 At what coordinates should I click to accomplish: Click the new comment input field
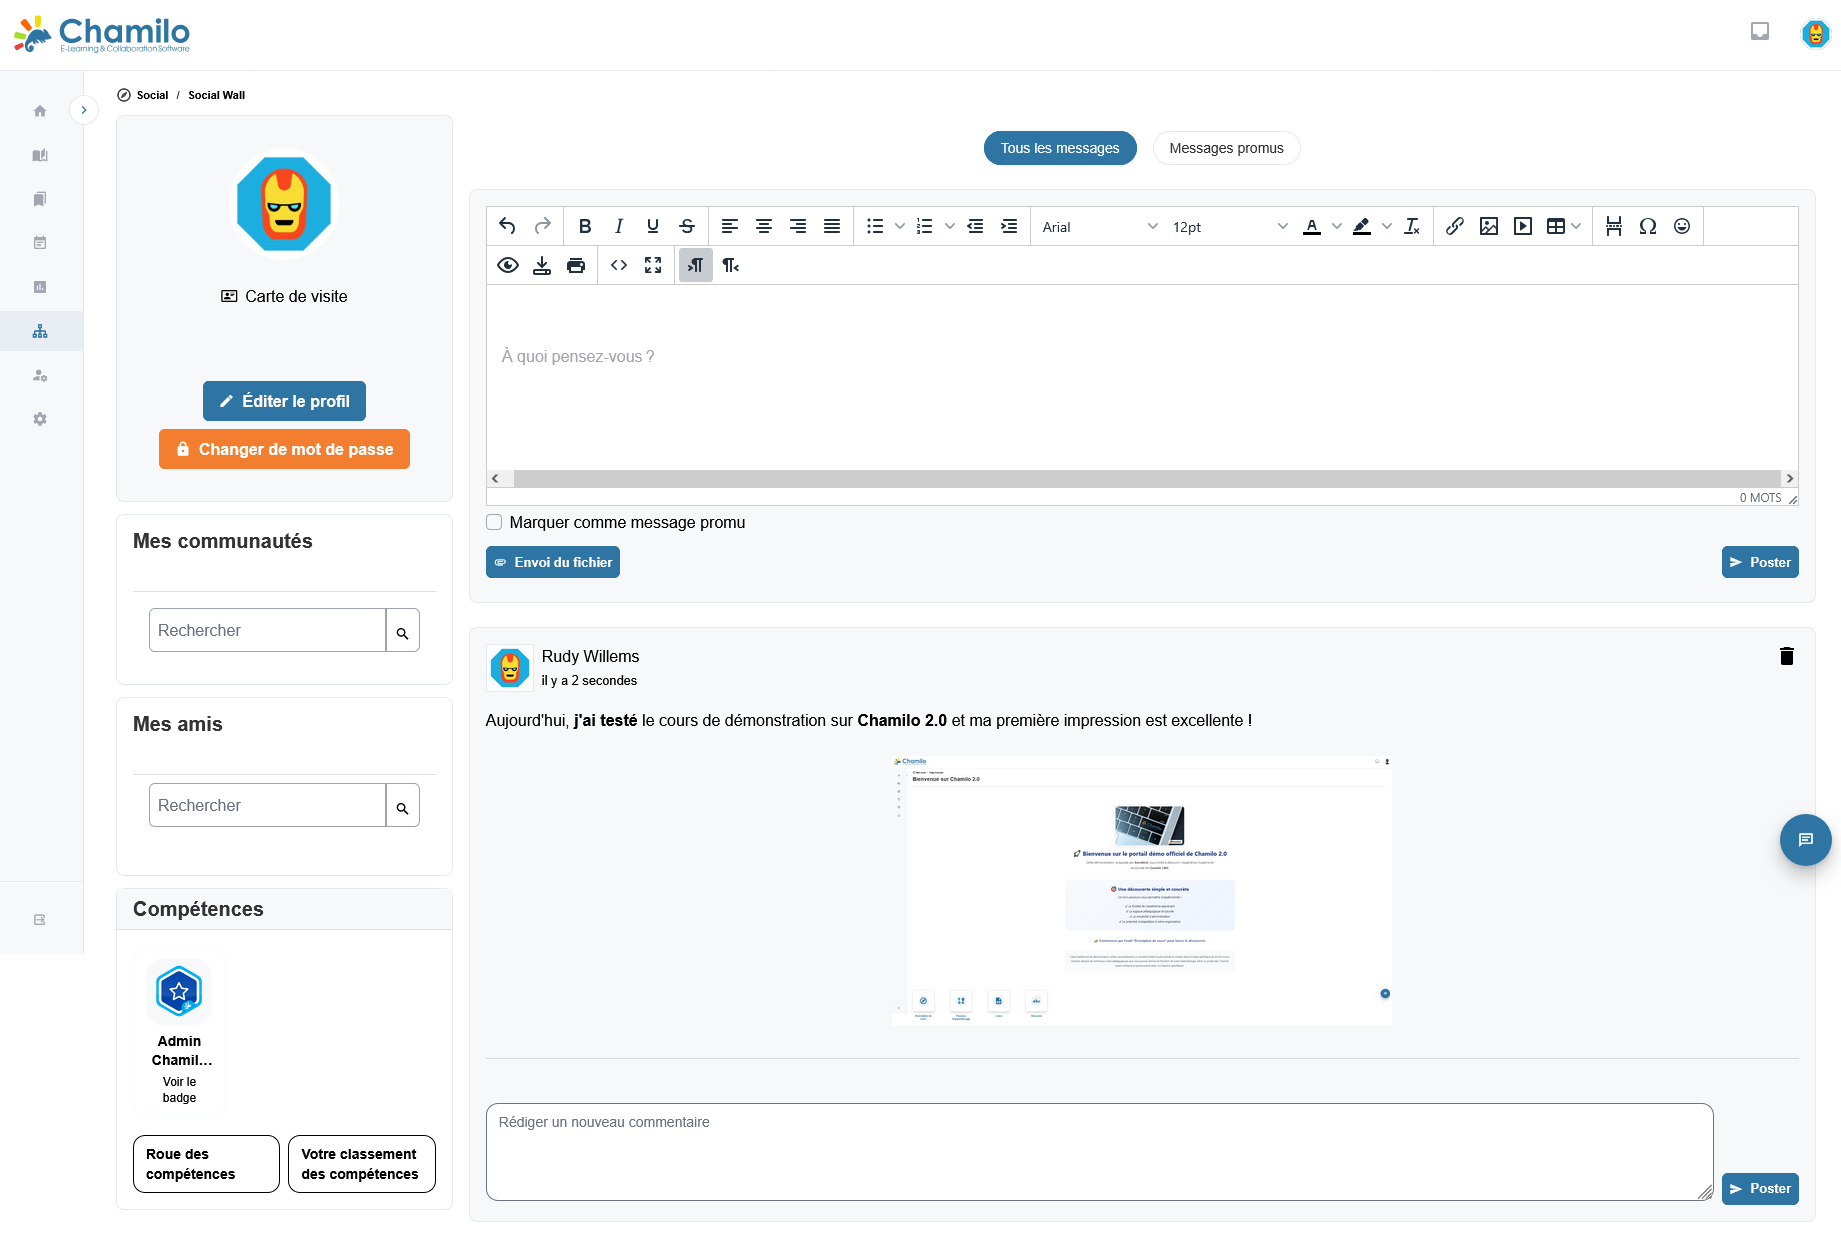1098,1150
